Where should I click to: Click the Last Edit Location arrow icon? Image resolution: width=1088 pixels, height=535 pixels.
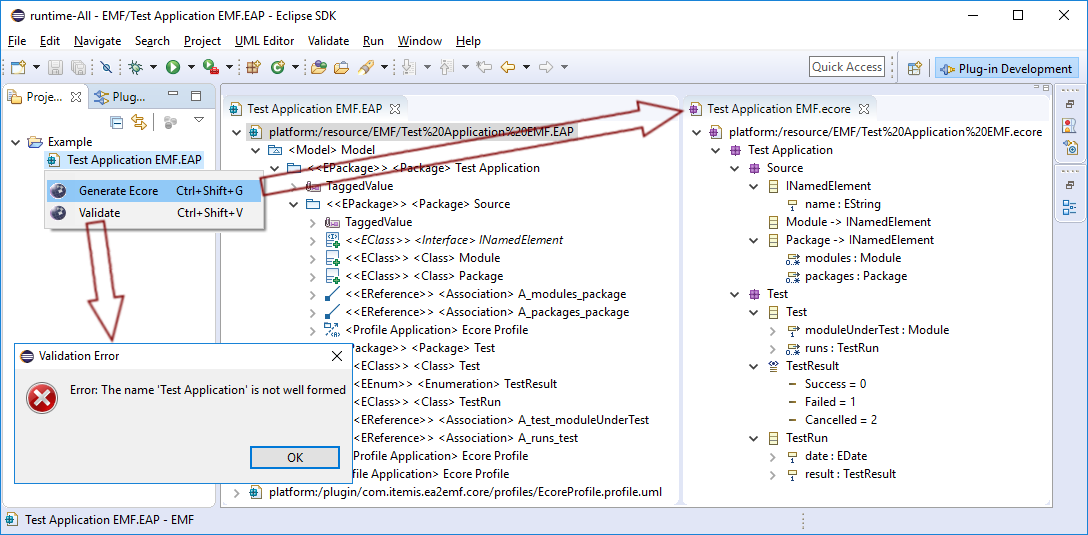click(484, 67)
